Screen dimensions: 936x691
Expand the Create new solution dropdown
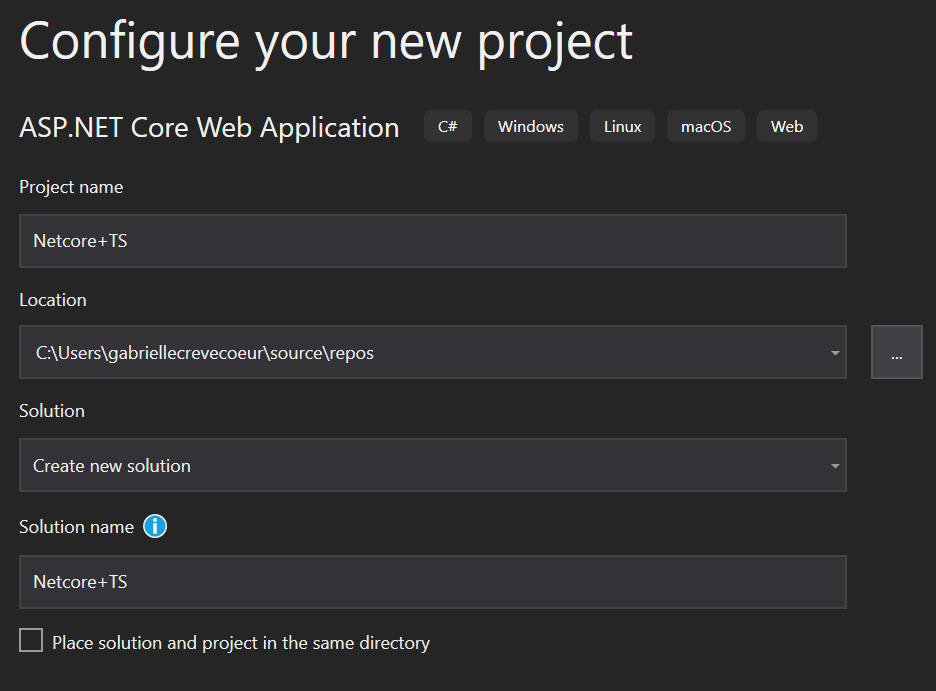point(835,465)
